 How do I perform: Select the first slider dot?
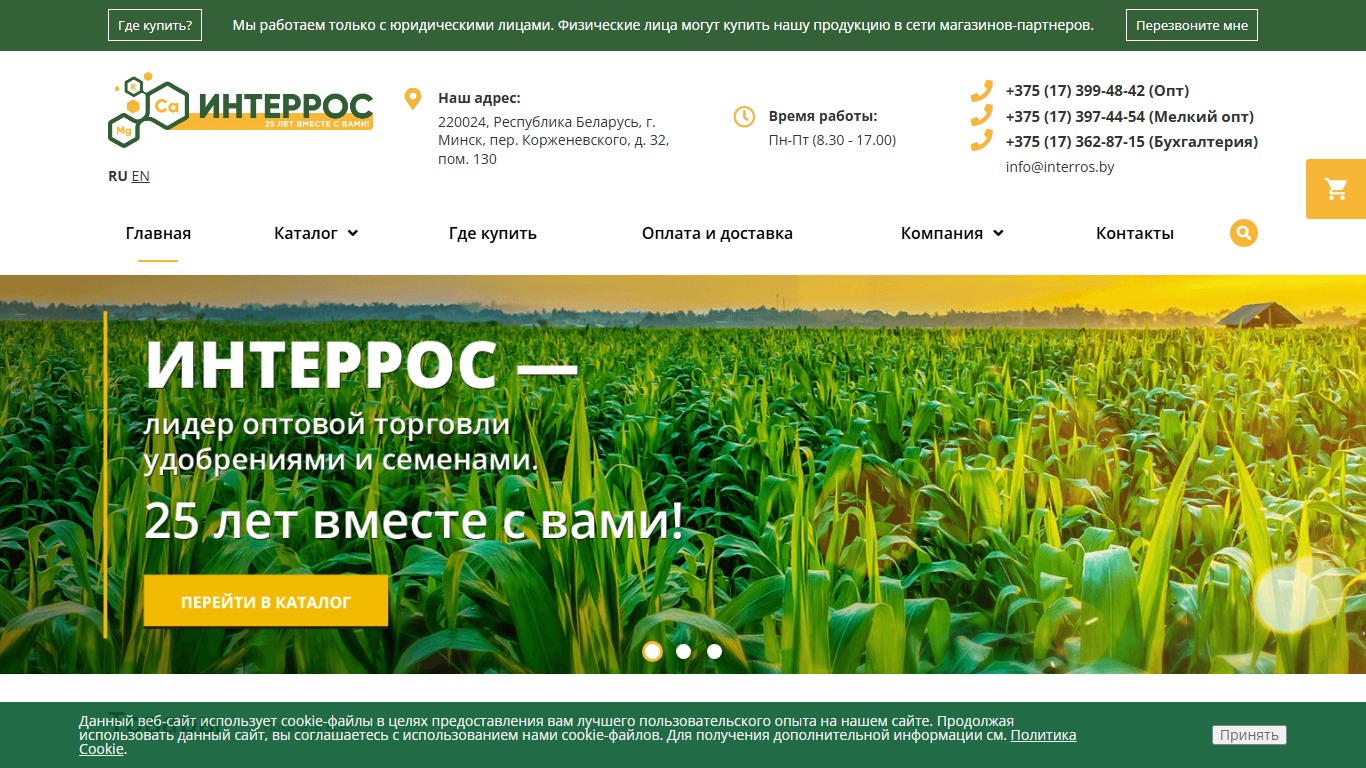(x=653, y=651)
